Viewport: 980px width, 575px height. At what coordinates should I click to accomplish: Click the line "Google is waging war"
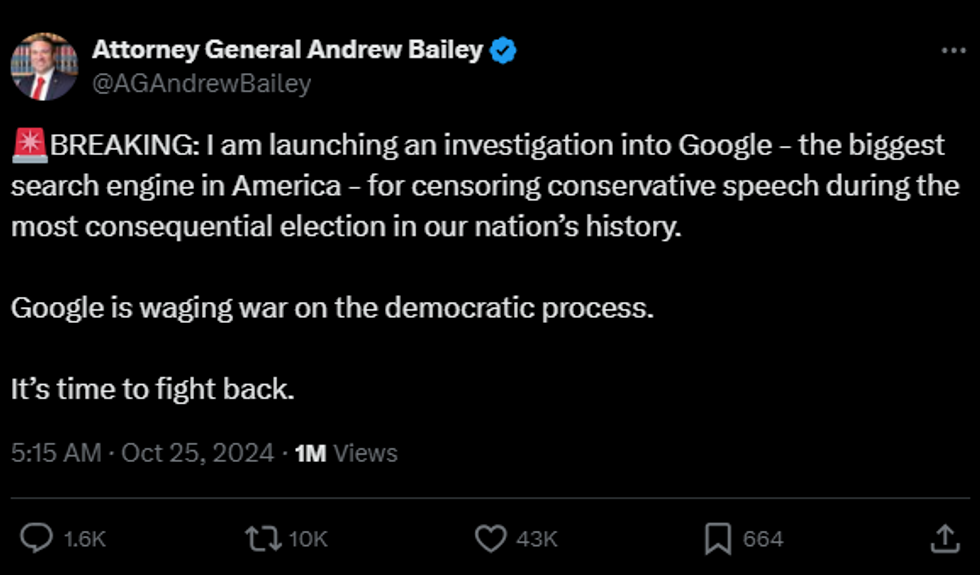coord(332,307)
